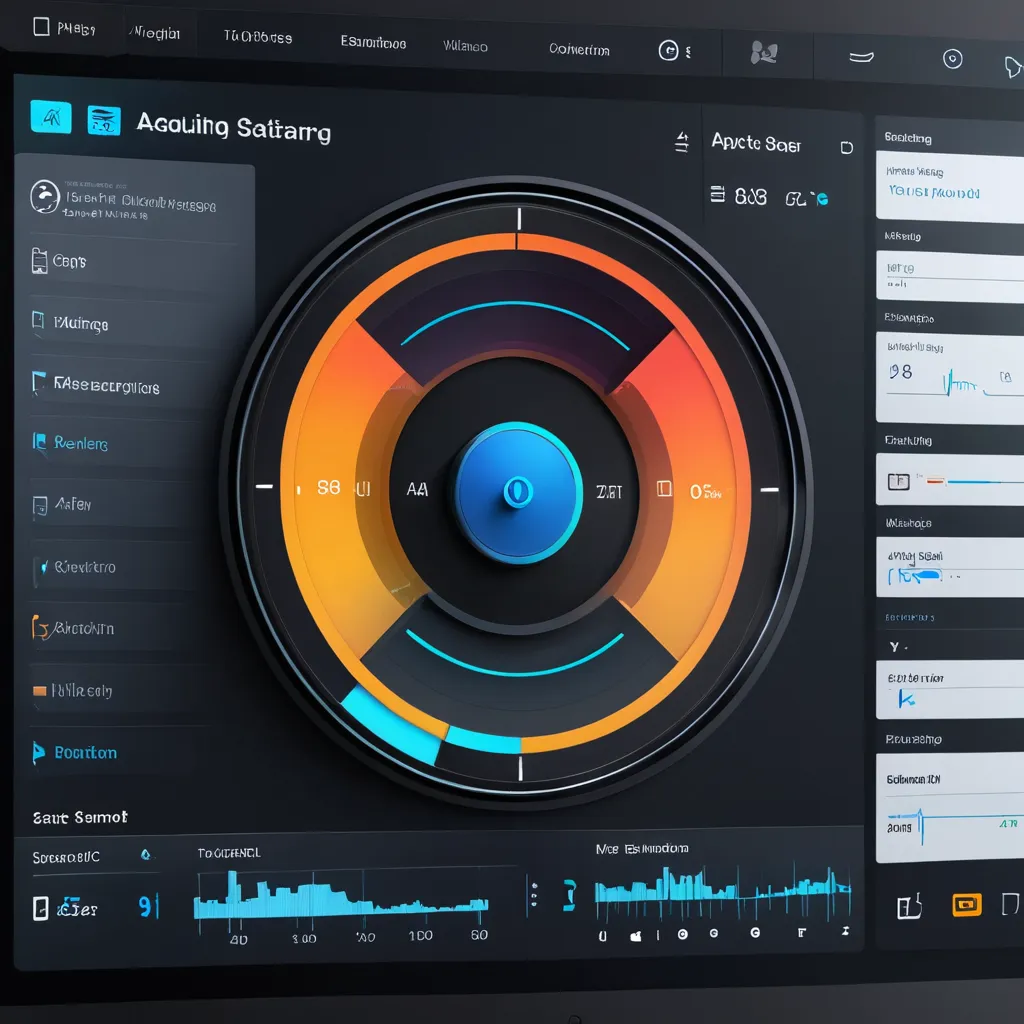Click the Mce Eslindom waveform graph
Screen dimensions: 1024x1024
pos(723,889)
